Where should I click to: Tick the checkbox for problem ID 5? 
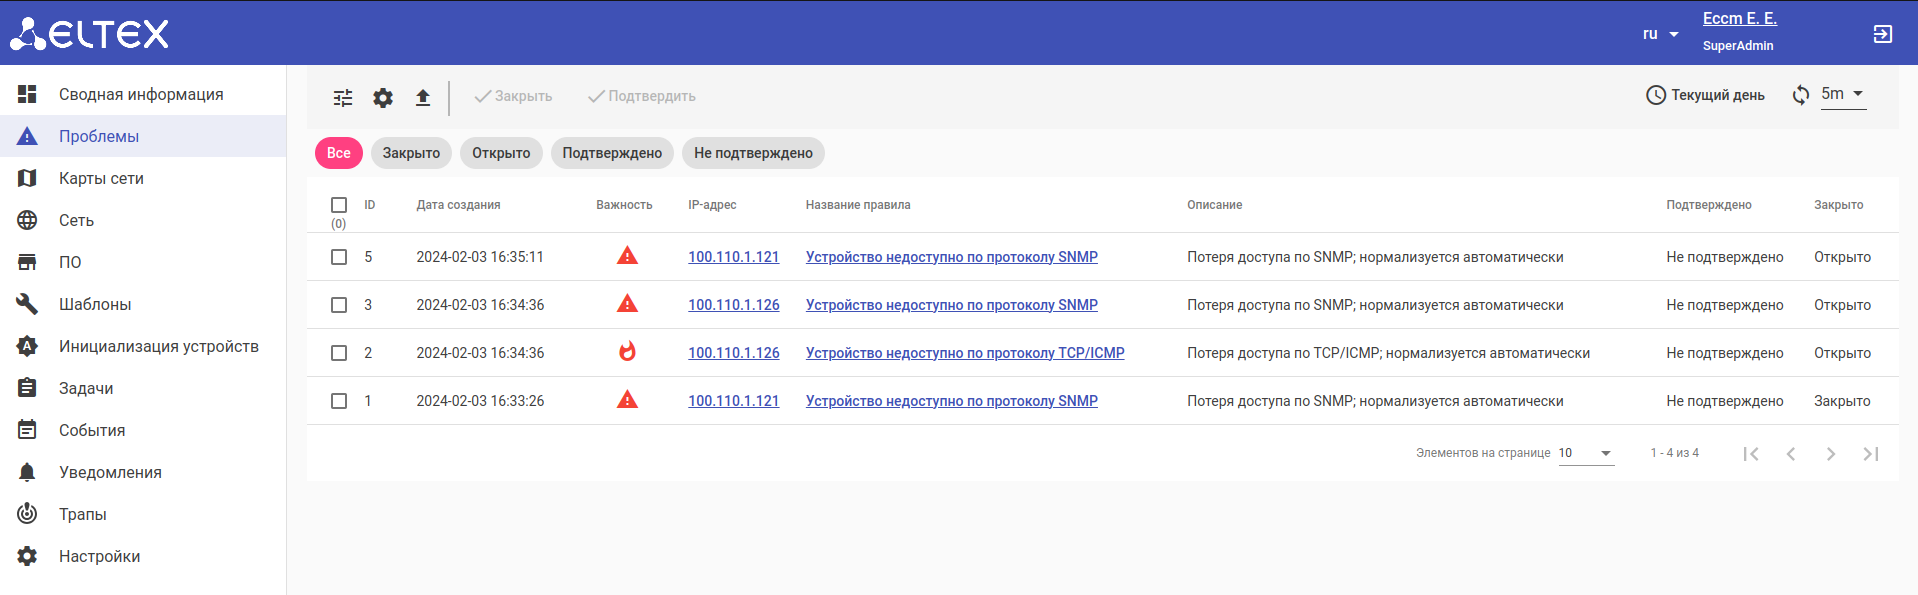coord(339,257)
